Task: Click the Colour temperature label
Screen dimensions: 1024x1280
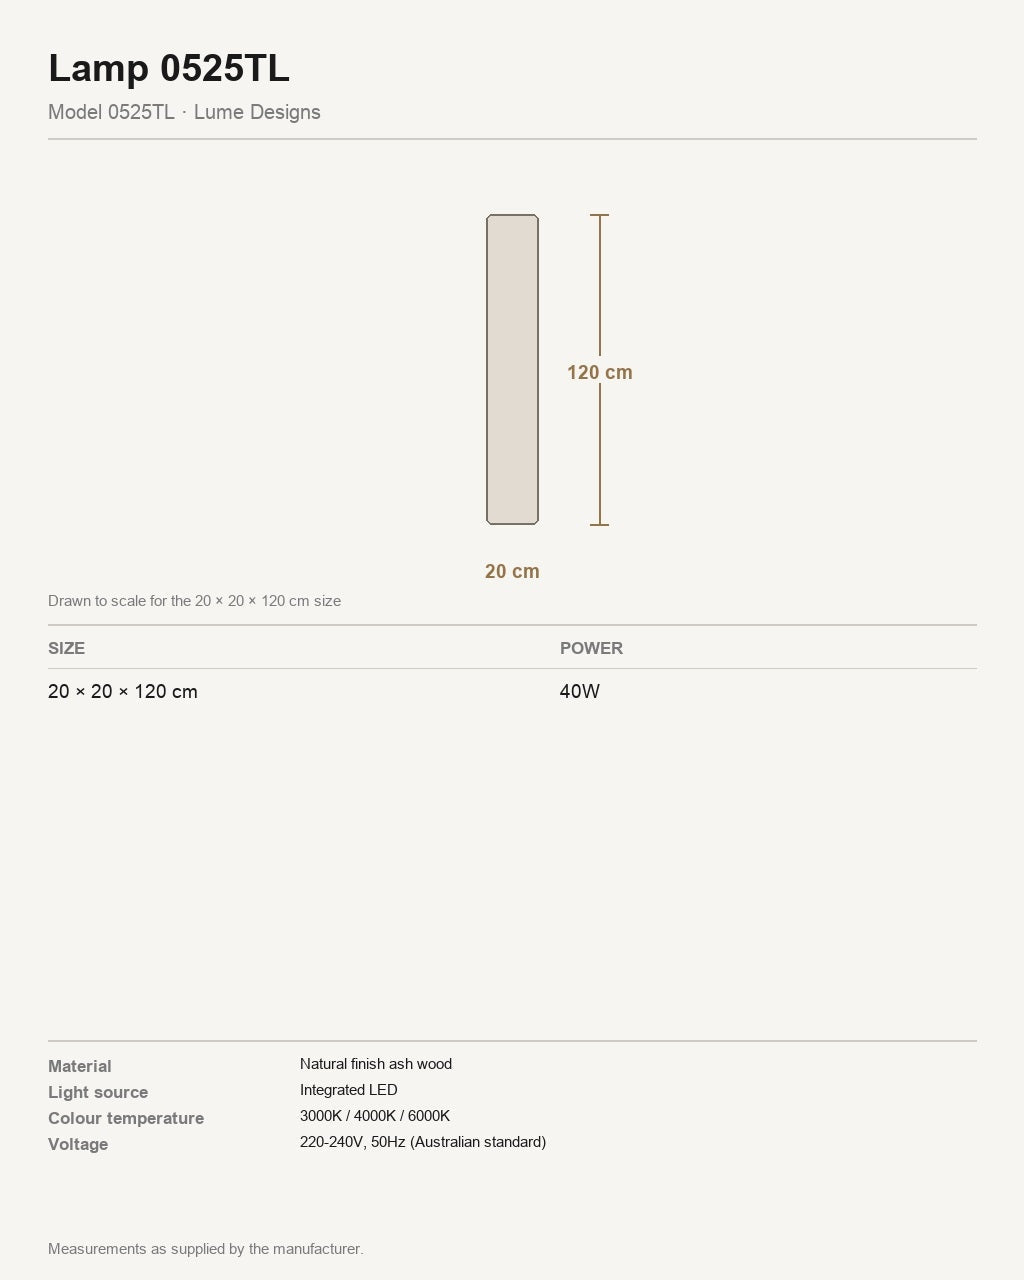Action: 126,1118
